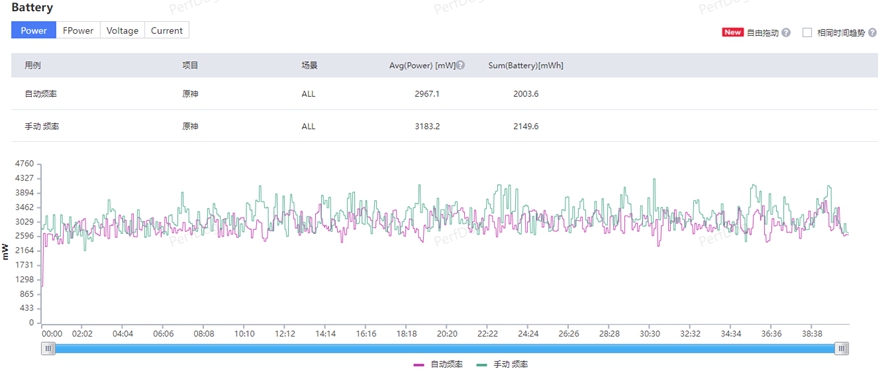Screen dimensions: 890x379
Task: Click the 2003.6 battery sum value
Action: pyautogui.click(x=526, y=94)
